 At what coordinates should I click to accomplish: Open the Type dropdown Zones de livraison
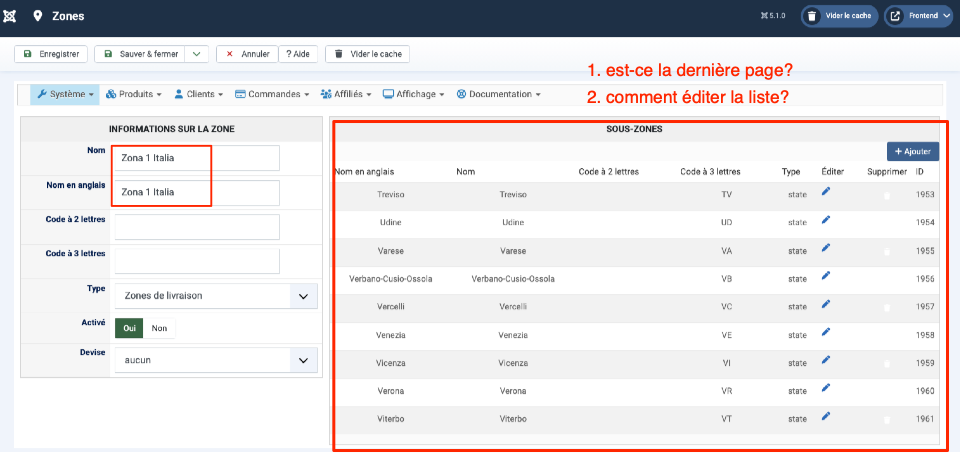(216, 296)
